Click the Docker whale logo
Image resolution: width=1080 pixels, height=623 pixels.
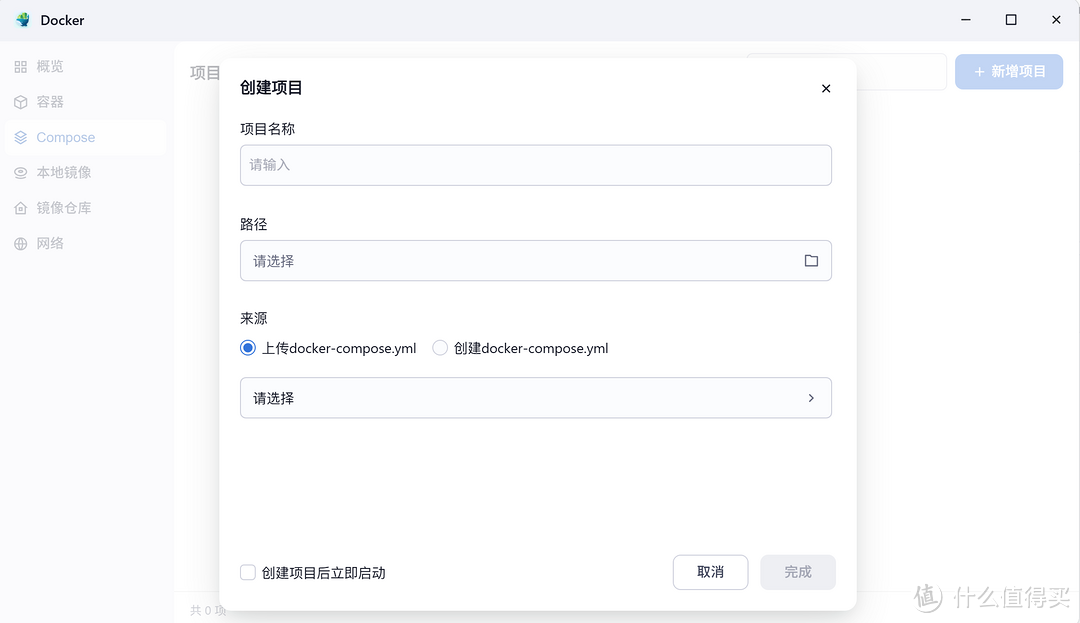coord(22,19)
